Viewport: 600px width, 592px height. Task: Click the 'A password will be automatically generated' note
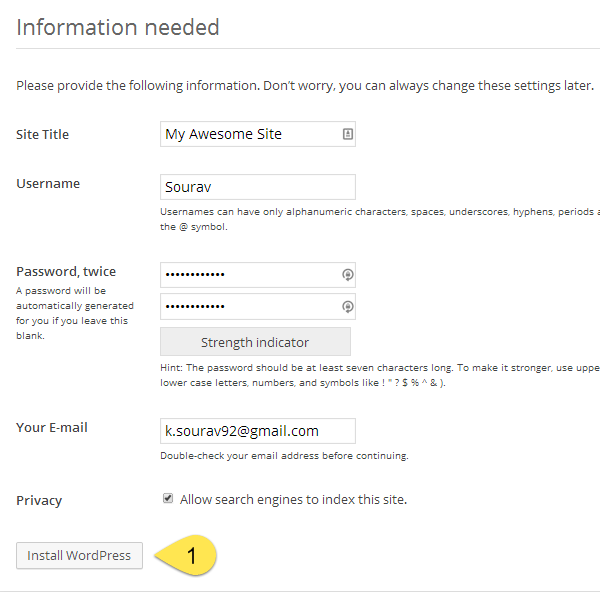click(75, 313)
